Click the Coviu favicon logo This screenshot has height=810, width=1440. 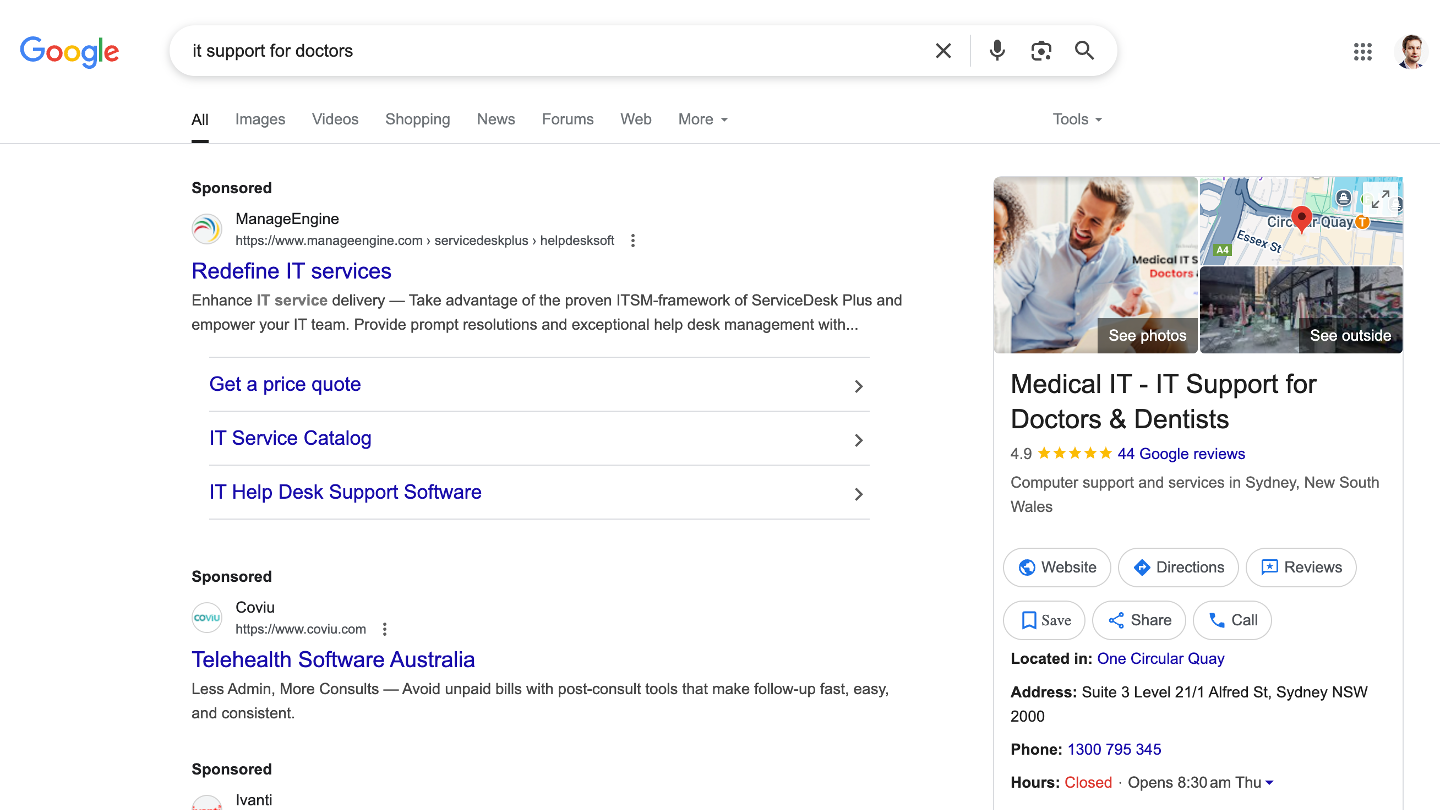pyautogui.click(x=207, y=618)
